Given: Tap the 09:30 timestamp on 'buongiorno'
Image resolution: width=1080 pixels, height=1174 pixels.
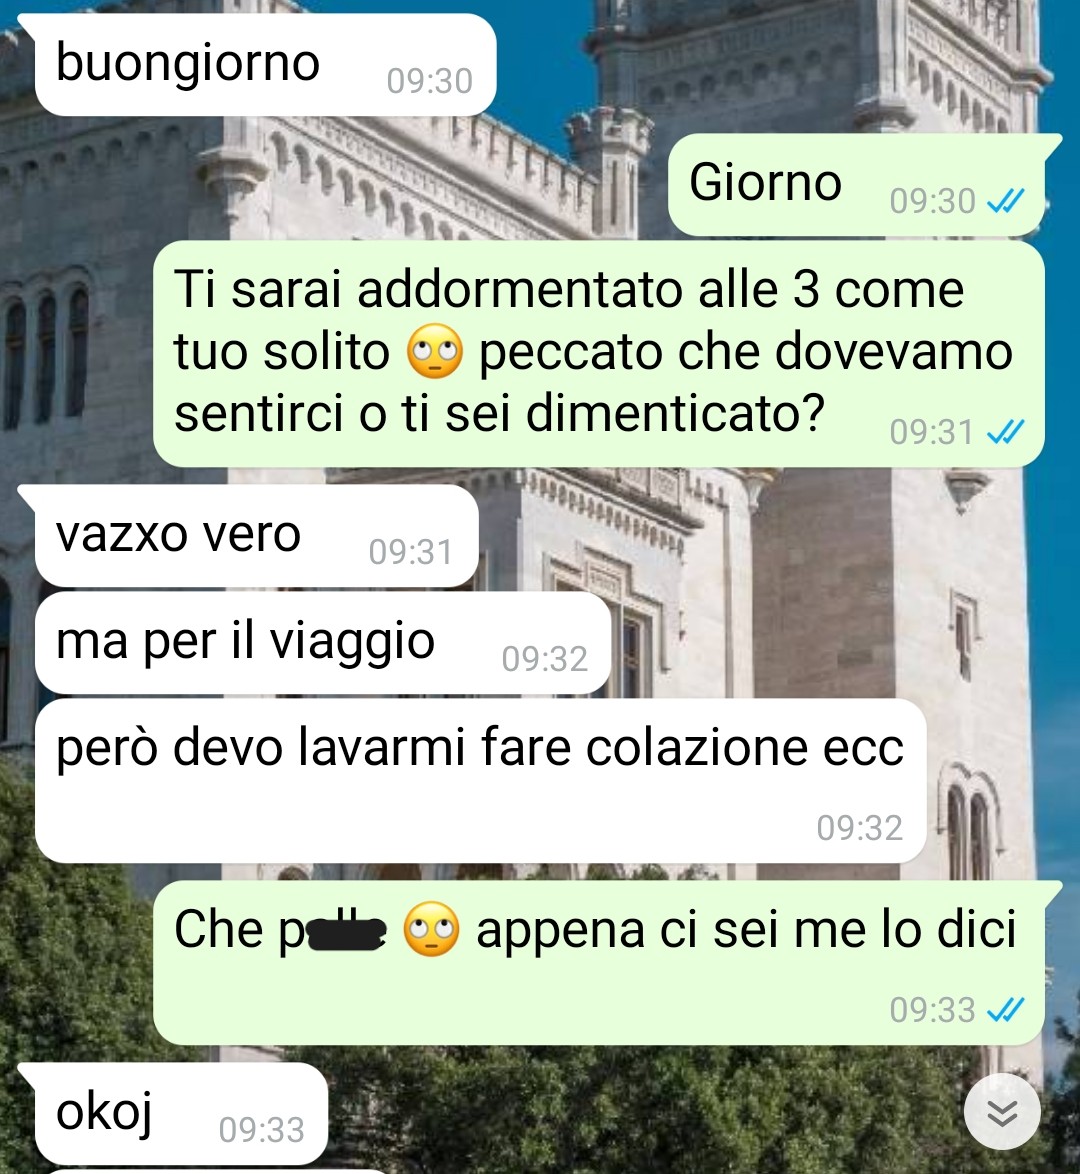Looking at the screenshot, I should pyautogui.click(x=430, y=81).
